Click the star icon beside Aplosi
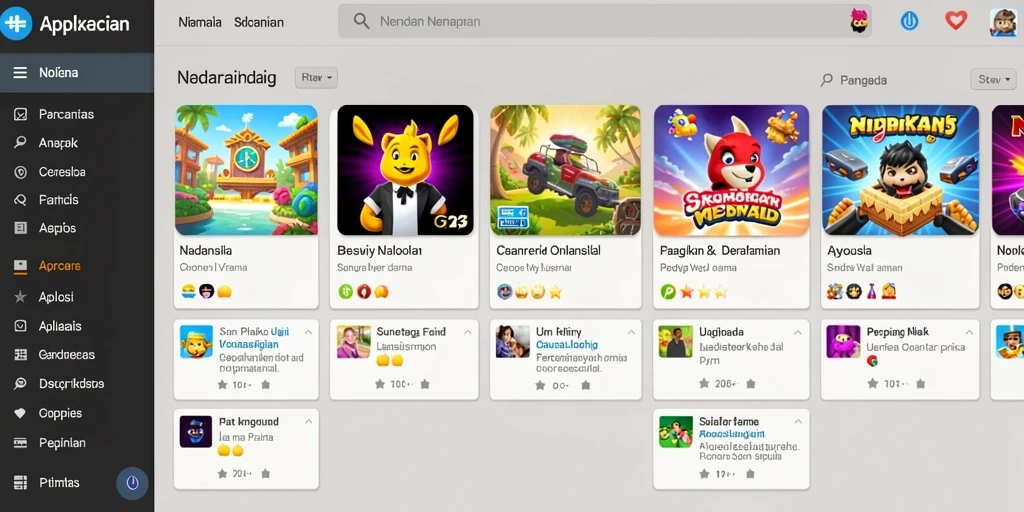This screenshot has height=512, width=1024. tap(20, 296)
